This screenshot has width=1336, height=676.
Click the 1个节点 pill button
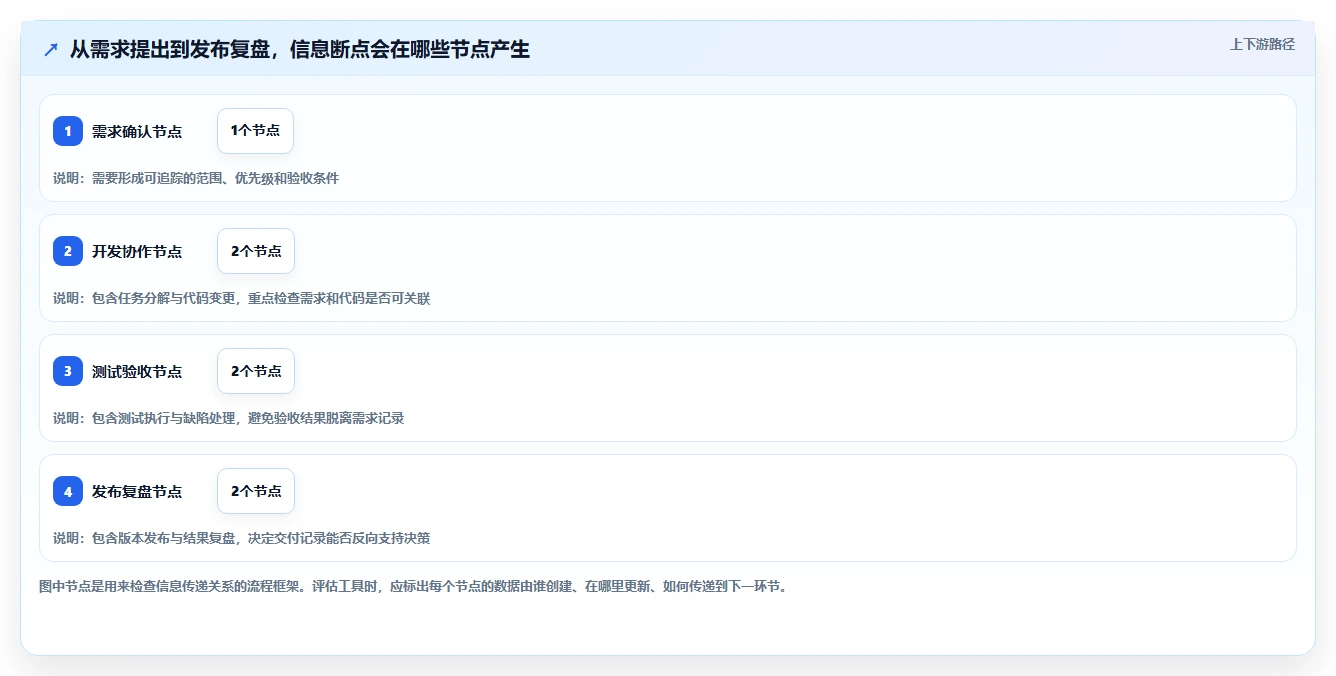[x=255, y=131]
